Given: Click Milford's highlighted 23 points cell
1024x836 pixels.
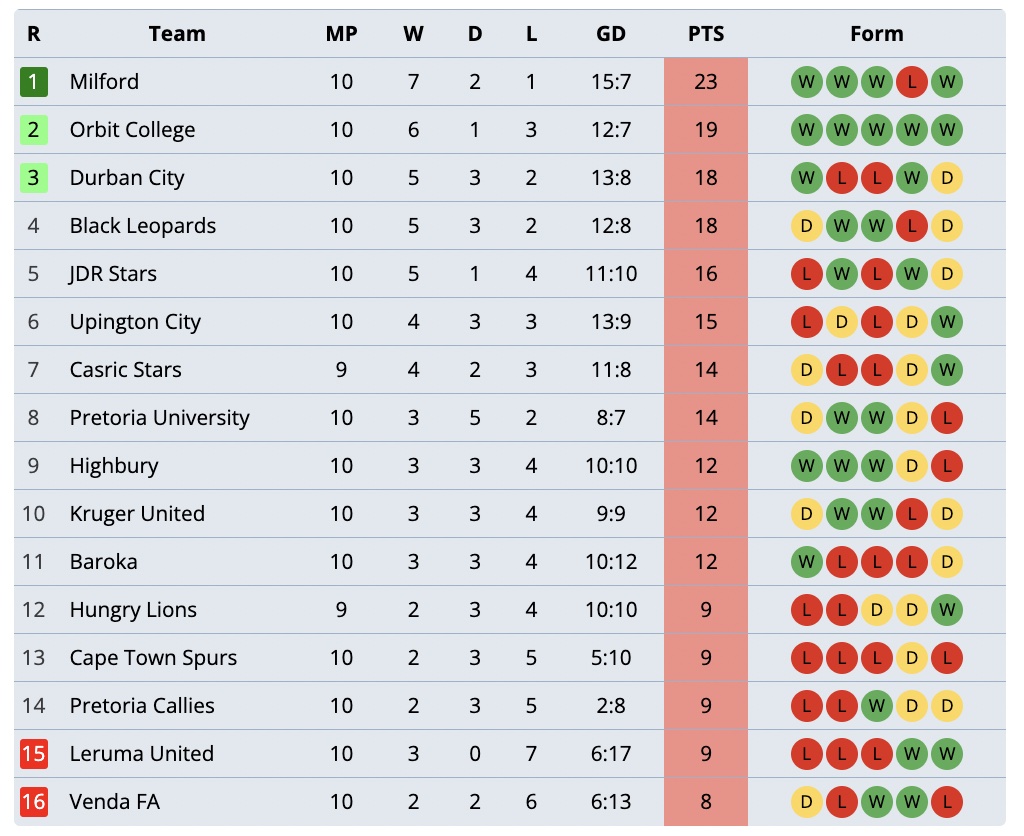Looking at the screenshot, I should pyautogui.click(x=706, y=82).
